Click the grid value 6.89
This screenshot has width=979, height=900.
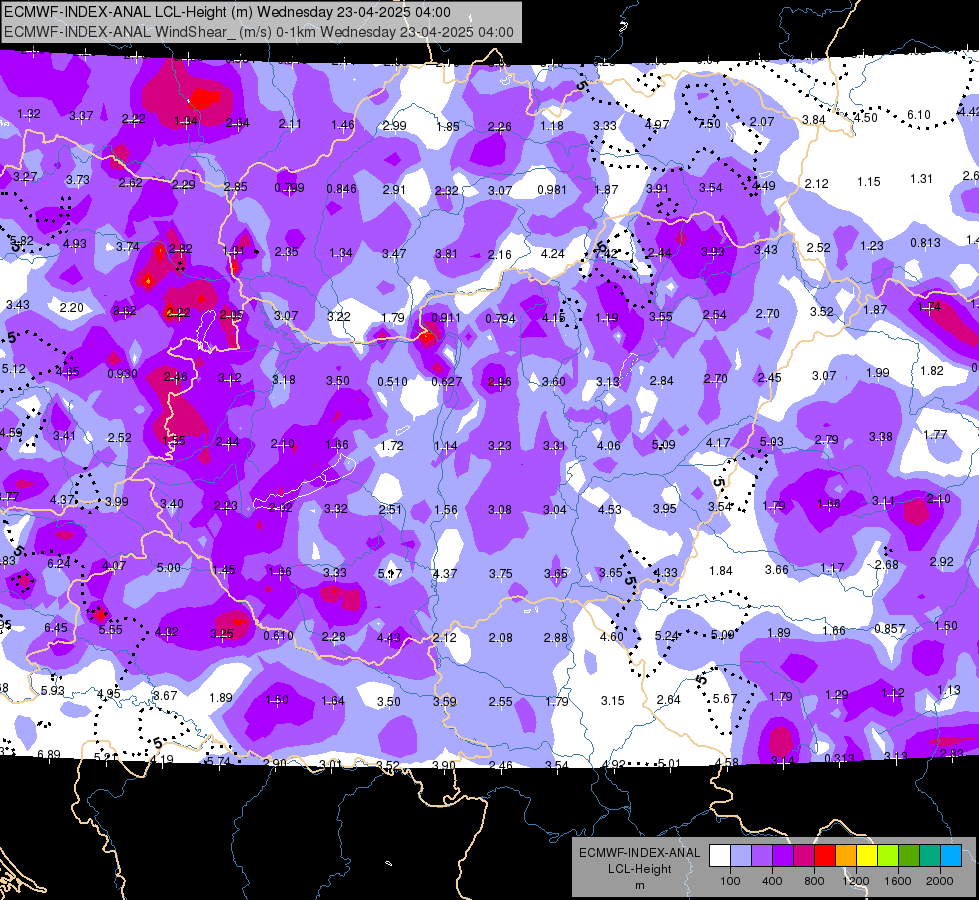[x=49, y=754]
